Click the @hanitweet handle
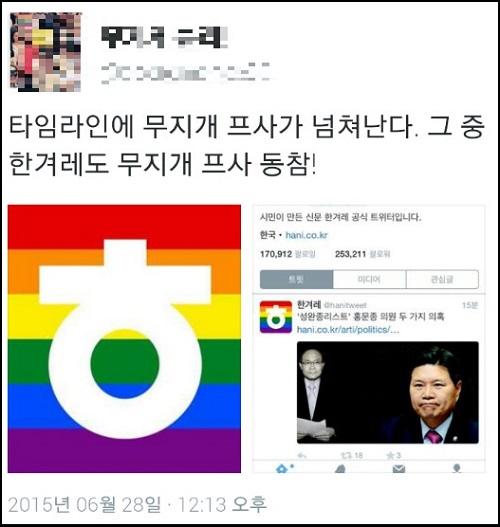The image size is (500, 527). 345,305
